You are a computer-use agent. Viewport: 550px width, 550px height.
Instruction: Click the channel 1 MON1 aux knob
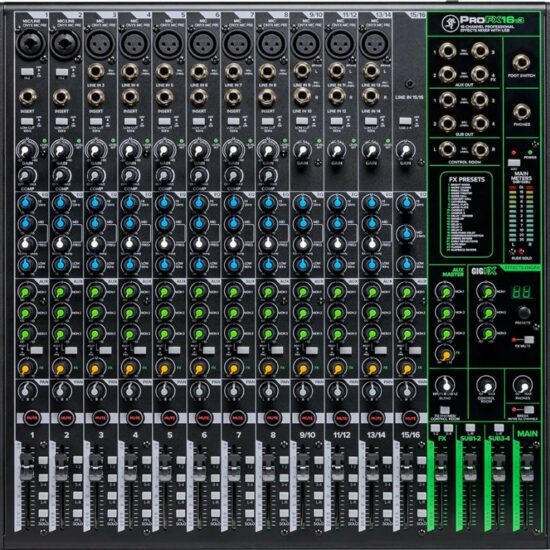27,291
